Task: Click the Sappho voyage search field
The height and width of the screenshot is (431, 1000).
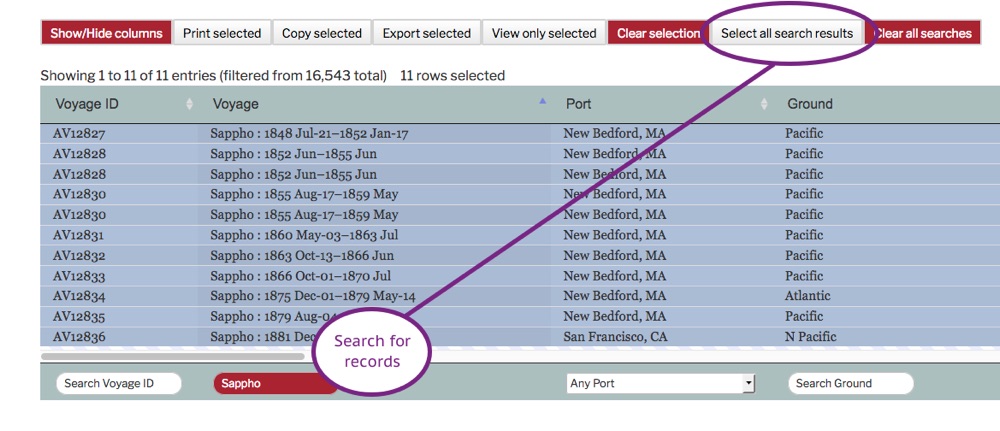Action: [x=265, y=383]
